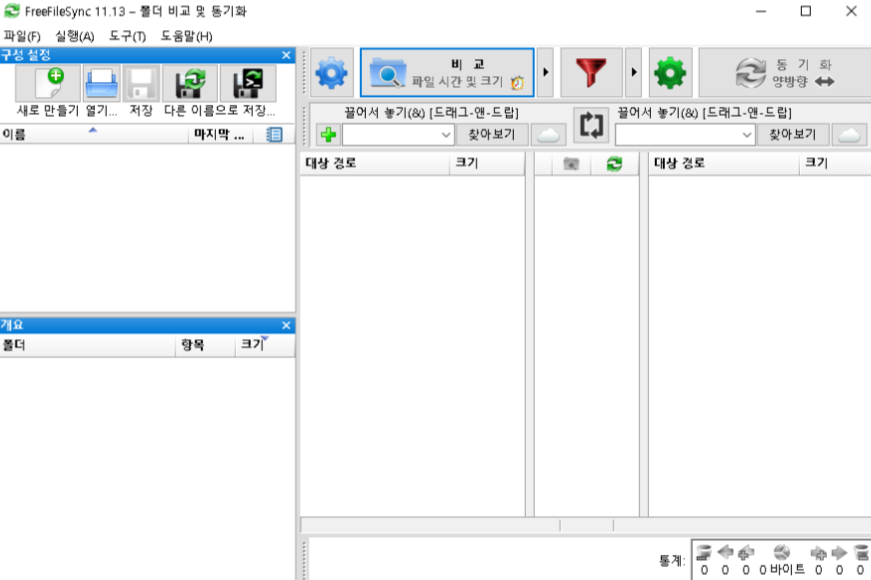The height and width of the screenshot is (580, 871).
Task: Click left folder 찾아보기 browse button
Action: pos(492,134)
